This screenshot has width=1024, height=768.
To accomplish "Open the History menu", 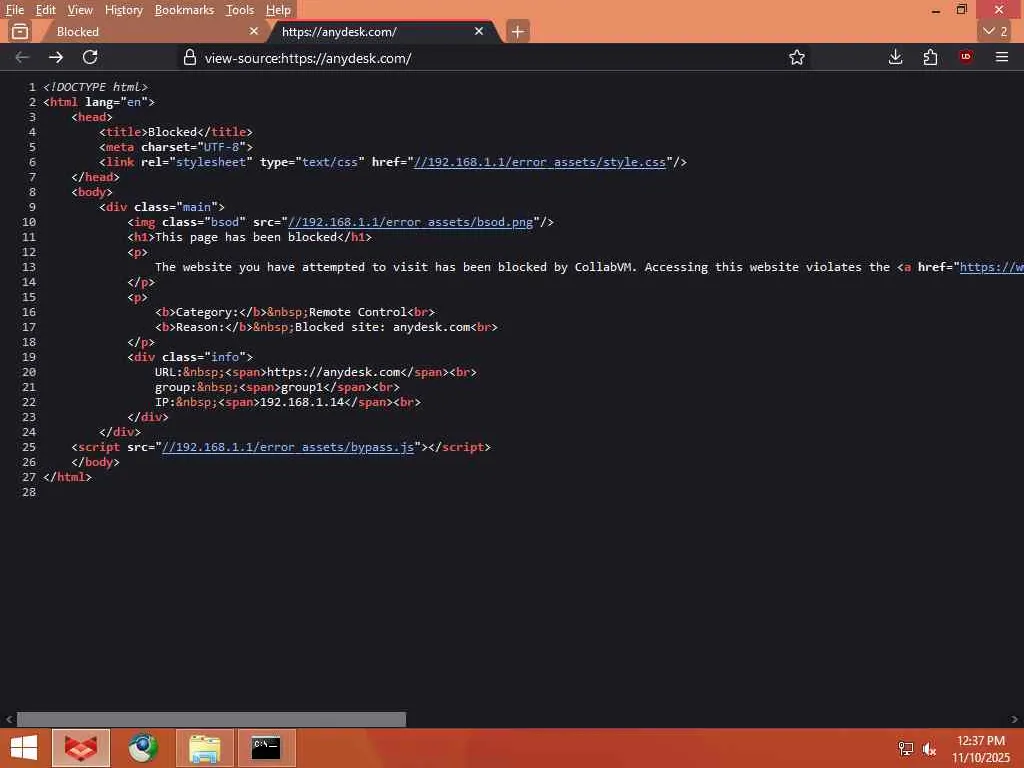I will tap(123, 10).
